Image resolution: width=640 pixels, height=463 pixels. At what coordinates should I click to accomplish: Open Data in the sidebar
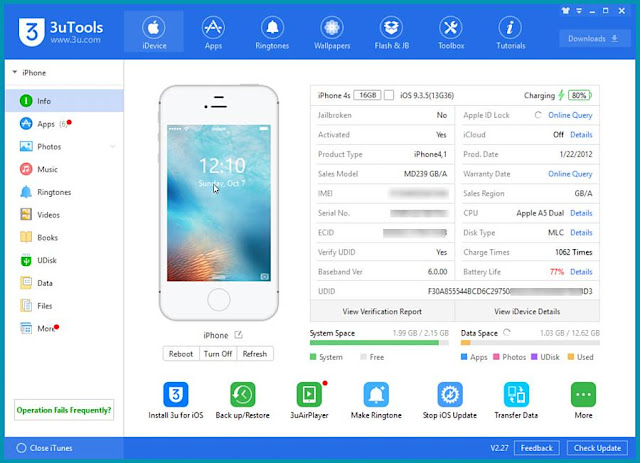click(64, 283)
